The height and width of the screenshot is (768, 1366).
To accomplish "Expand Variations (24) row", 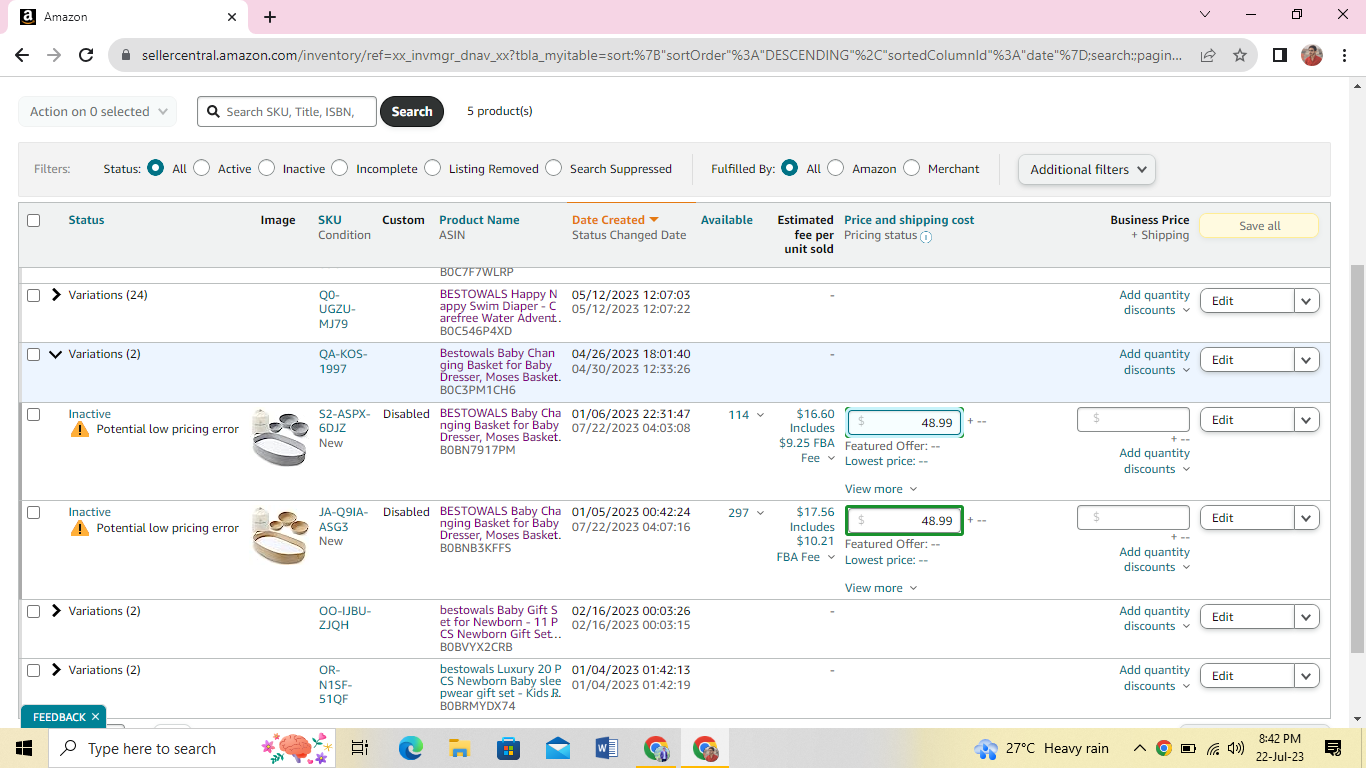I will click(x=56, y=295).
